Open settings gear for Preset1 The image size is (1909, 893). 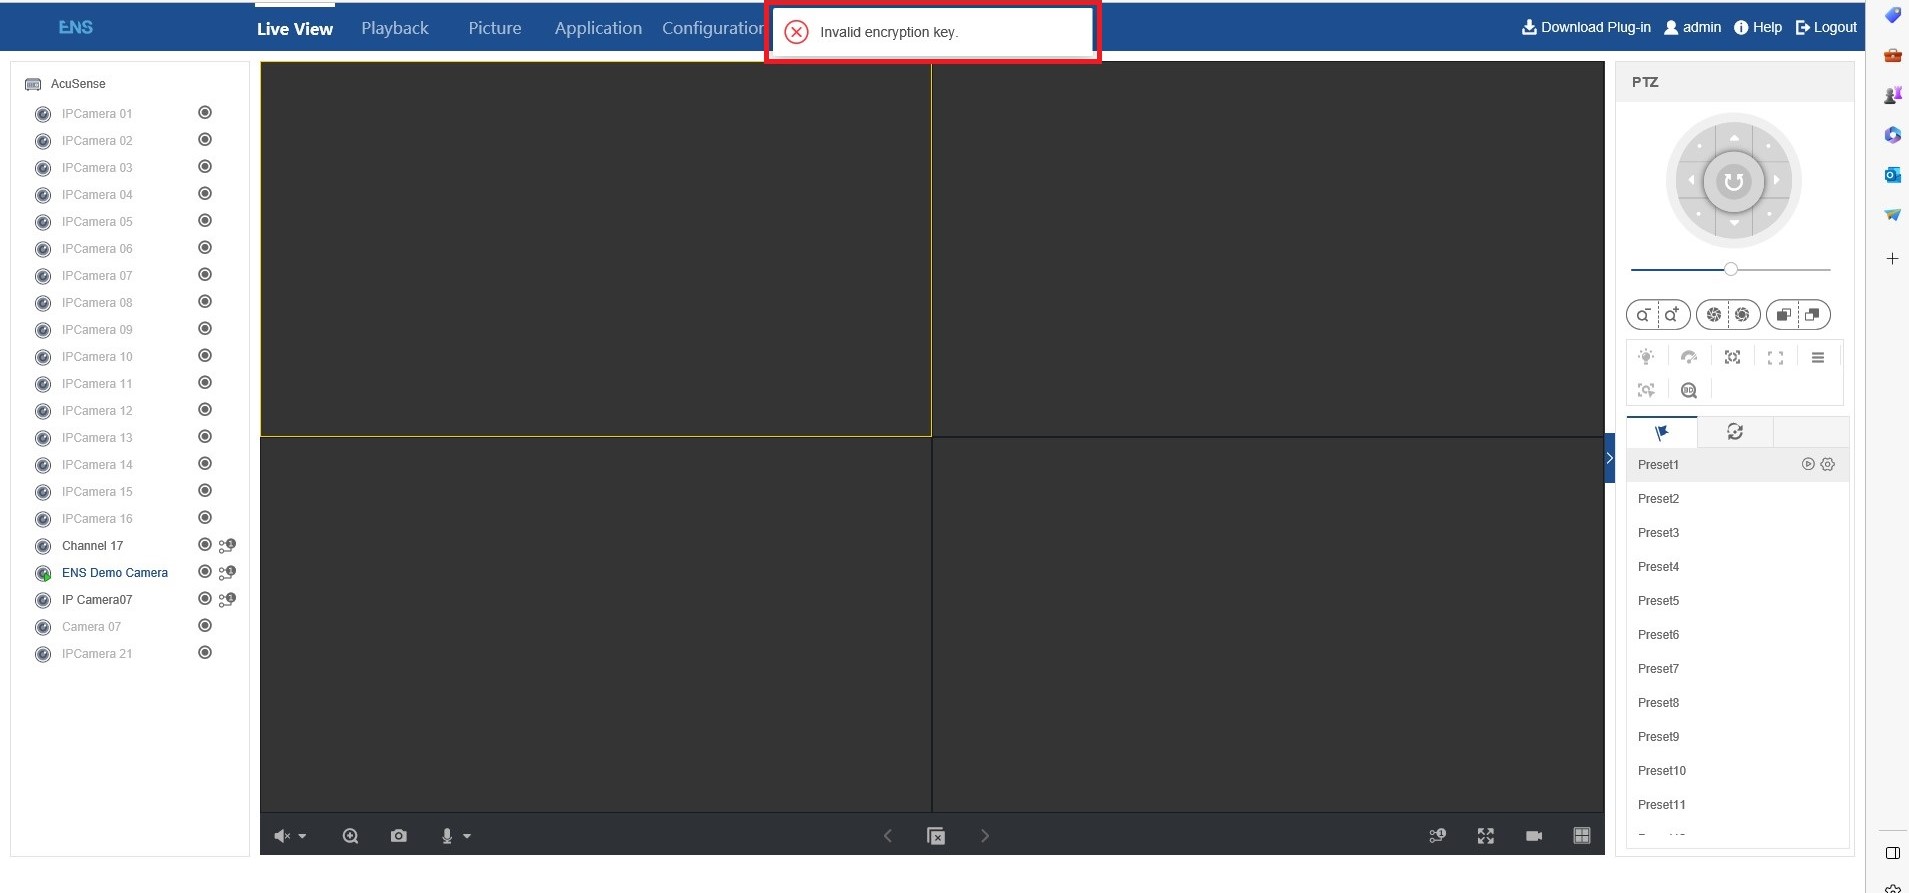pos(1828,464)
